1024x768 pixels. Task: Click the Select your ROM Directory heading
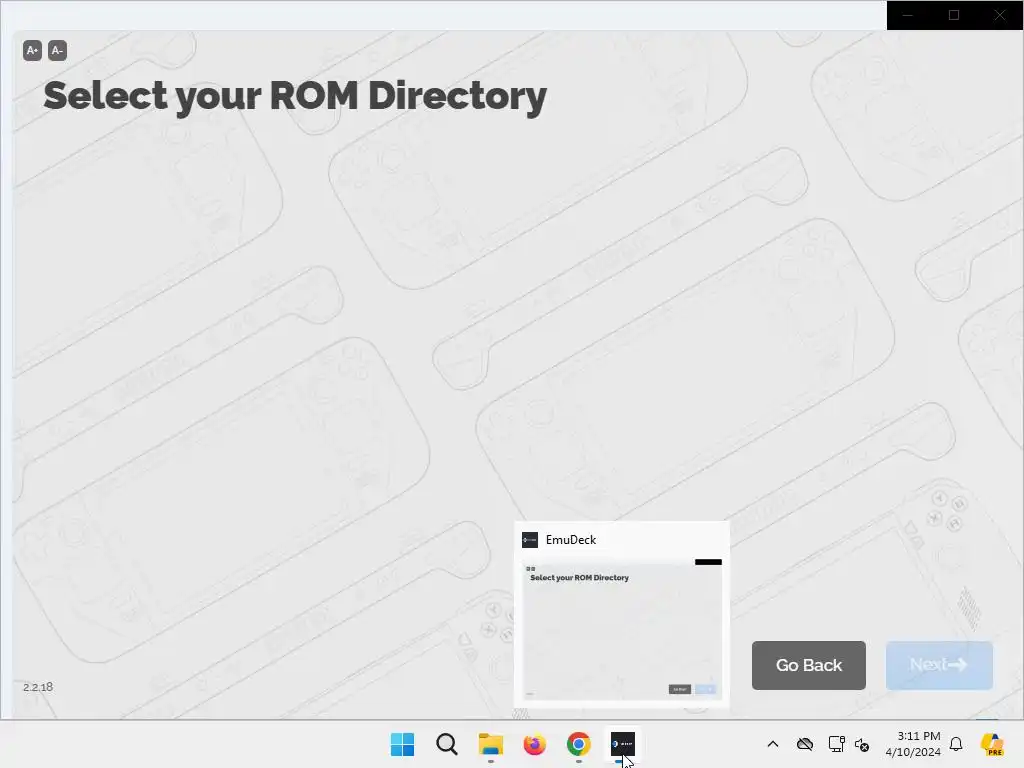tap(295, 96)
